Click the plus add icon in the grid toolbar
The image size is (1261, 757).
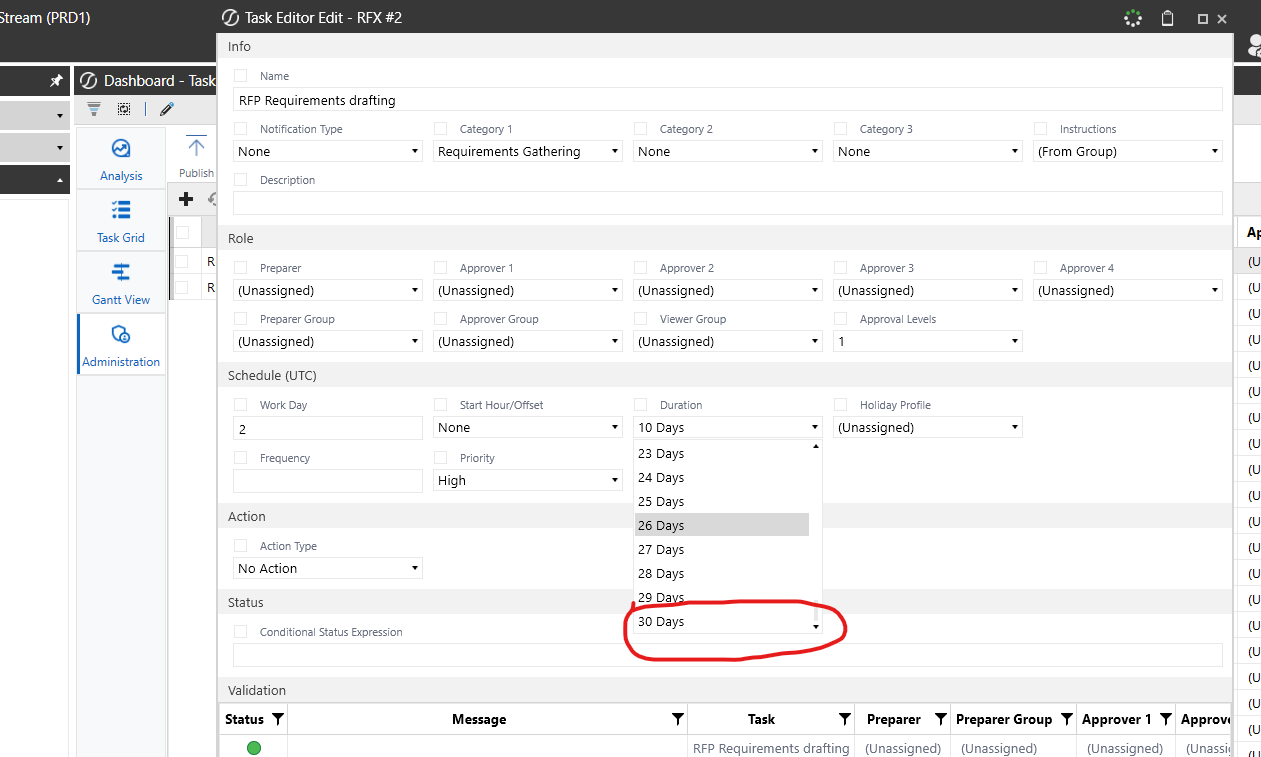(186, 199)
